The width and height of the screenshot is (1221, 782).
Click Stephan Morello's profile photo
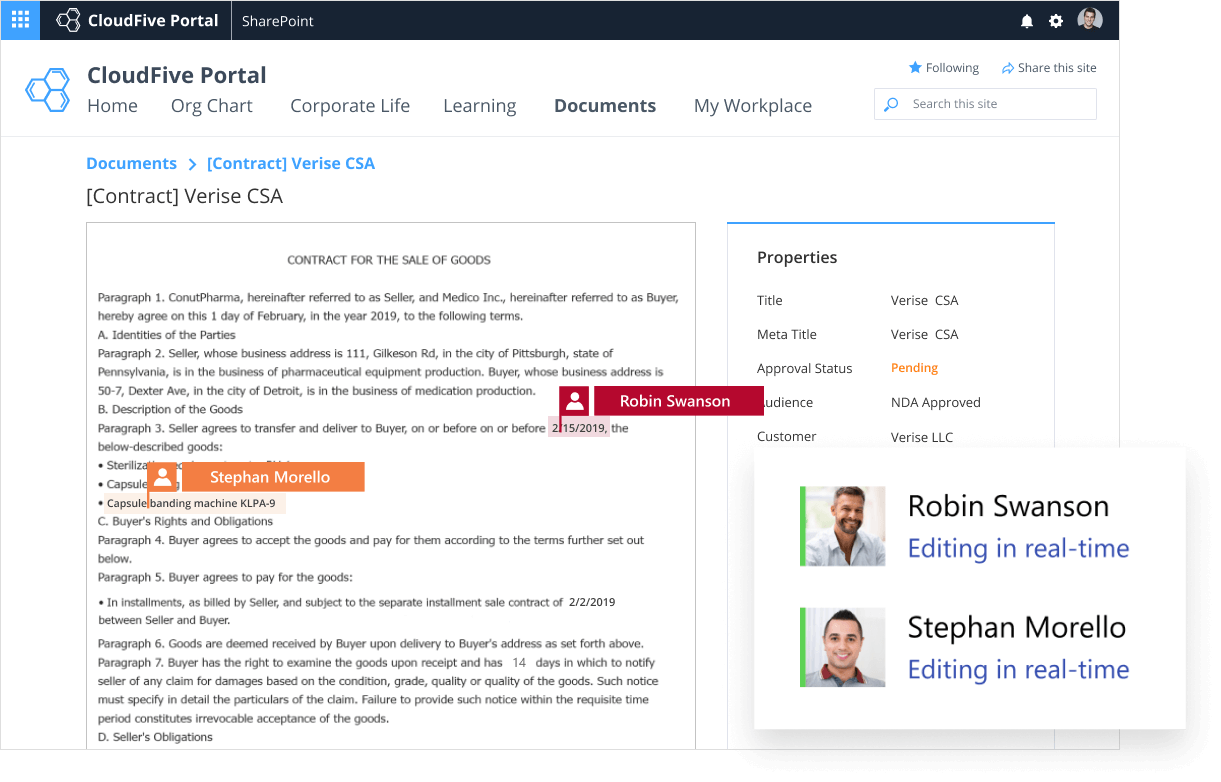tap(844, 647)
